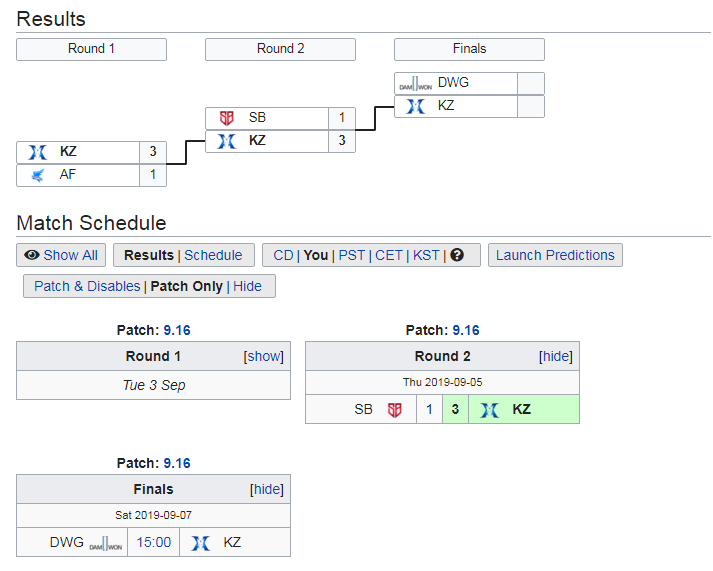Open Patch 9.16 link above Round 2
Image resolution: width=713 pixels, height=571 pixels.
point(466,331)
